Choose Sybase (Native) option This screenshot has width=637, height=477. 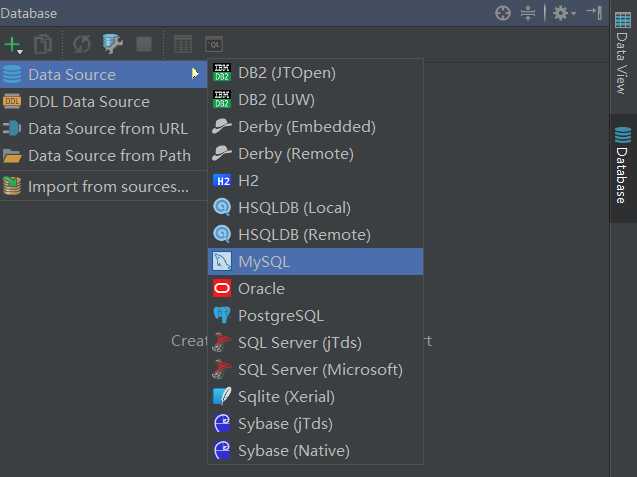(x=315, y=451)
